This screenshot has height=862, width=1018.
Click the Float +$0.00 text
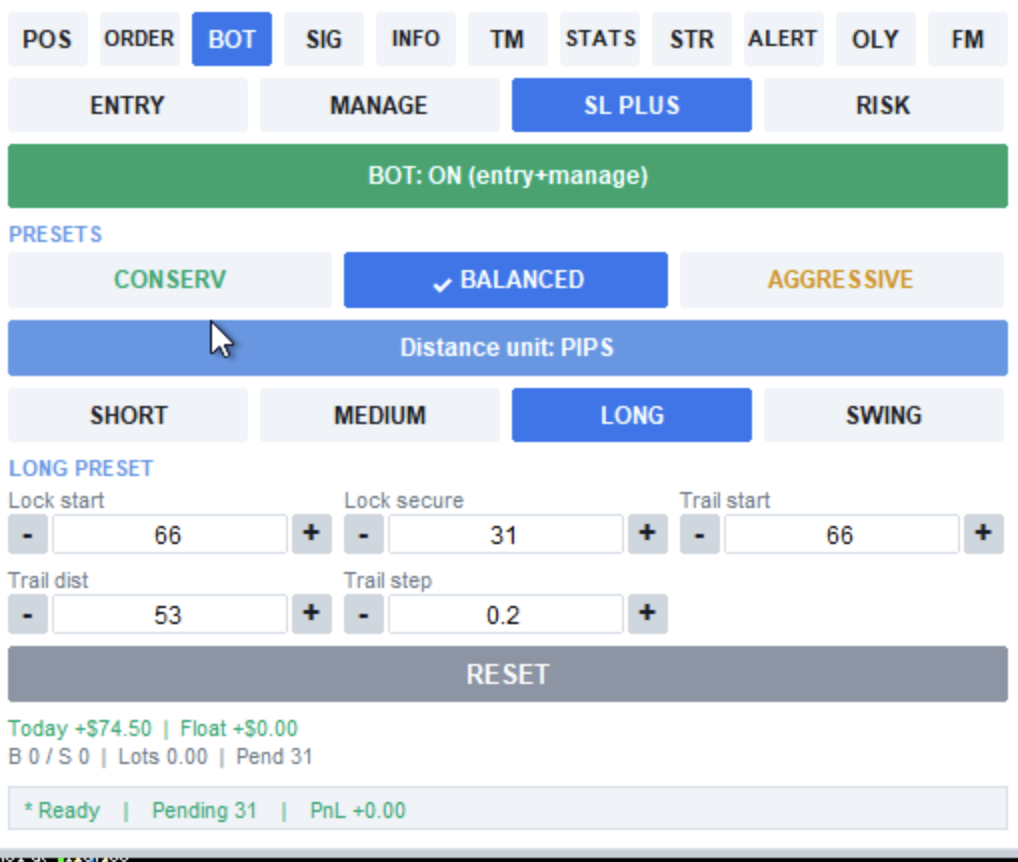pyautogui.click(x=239, y=729)
